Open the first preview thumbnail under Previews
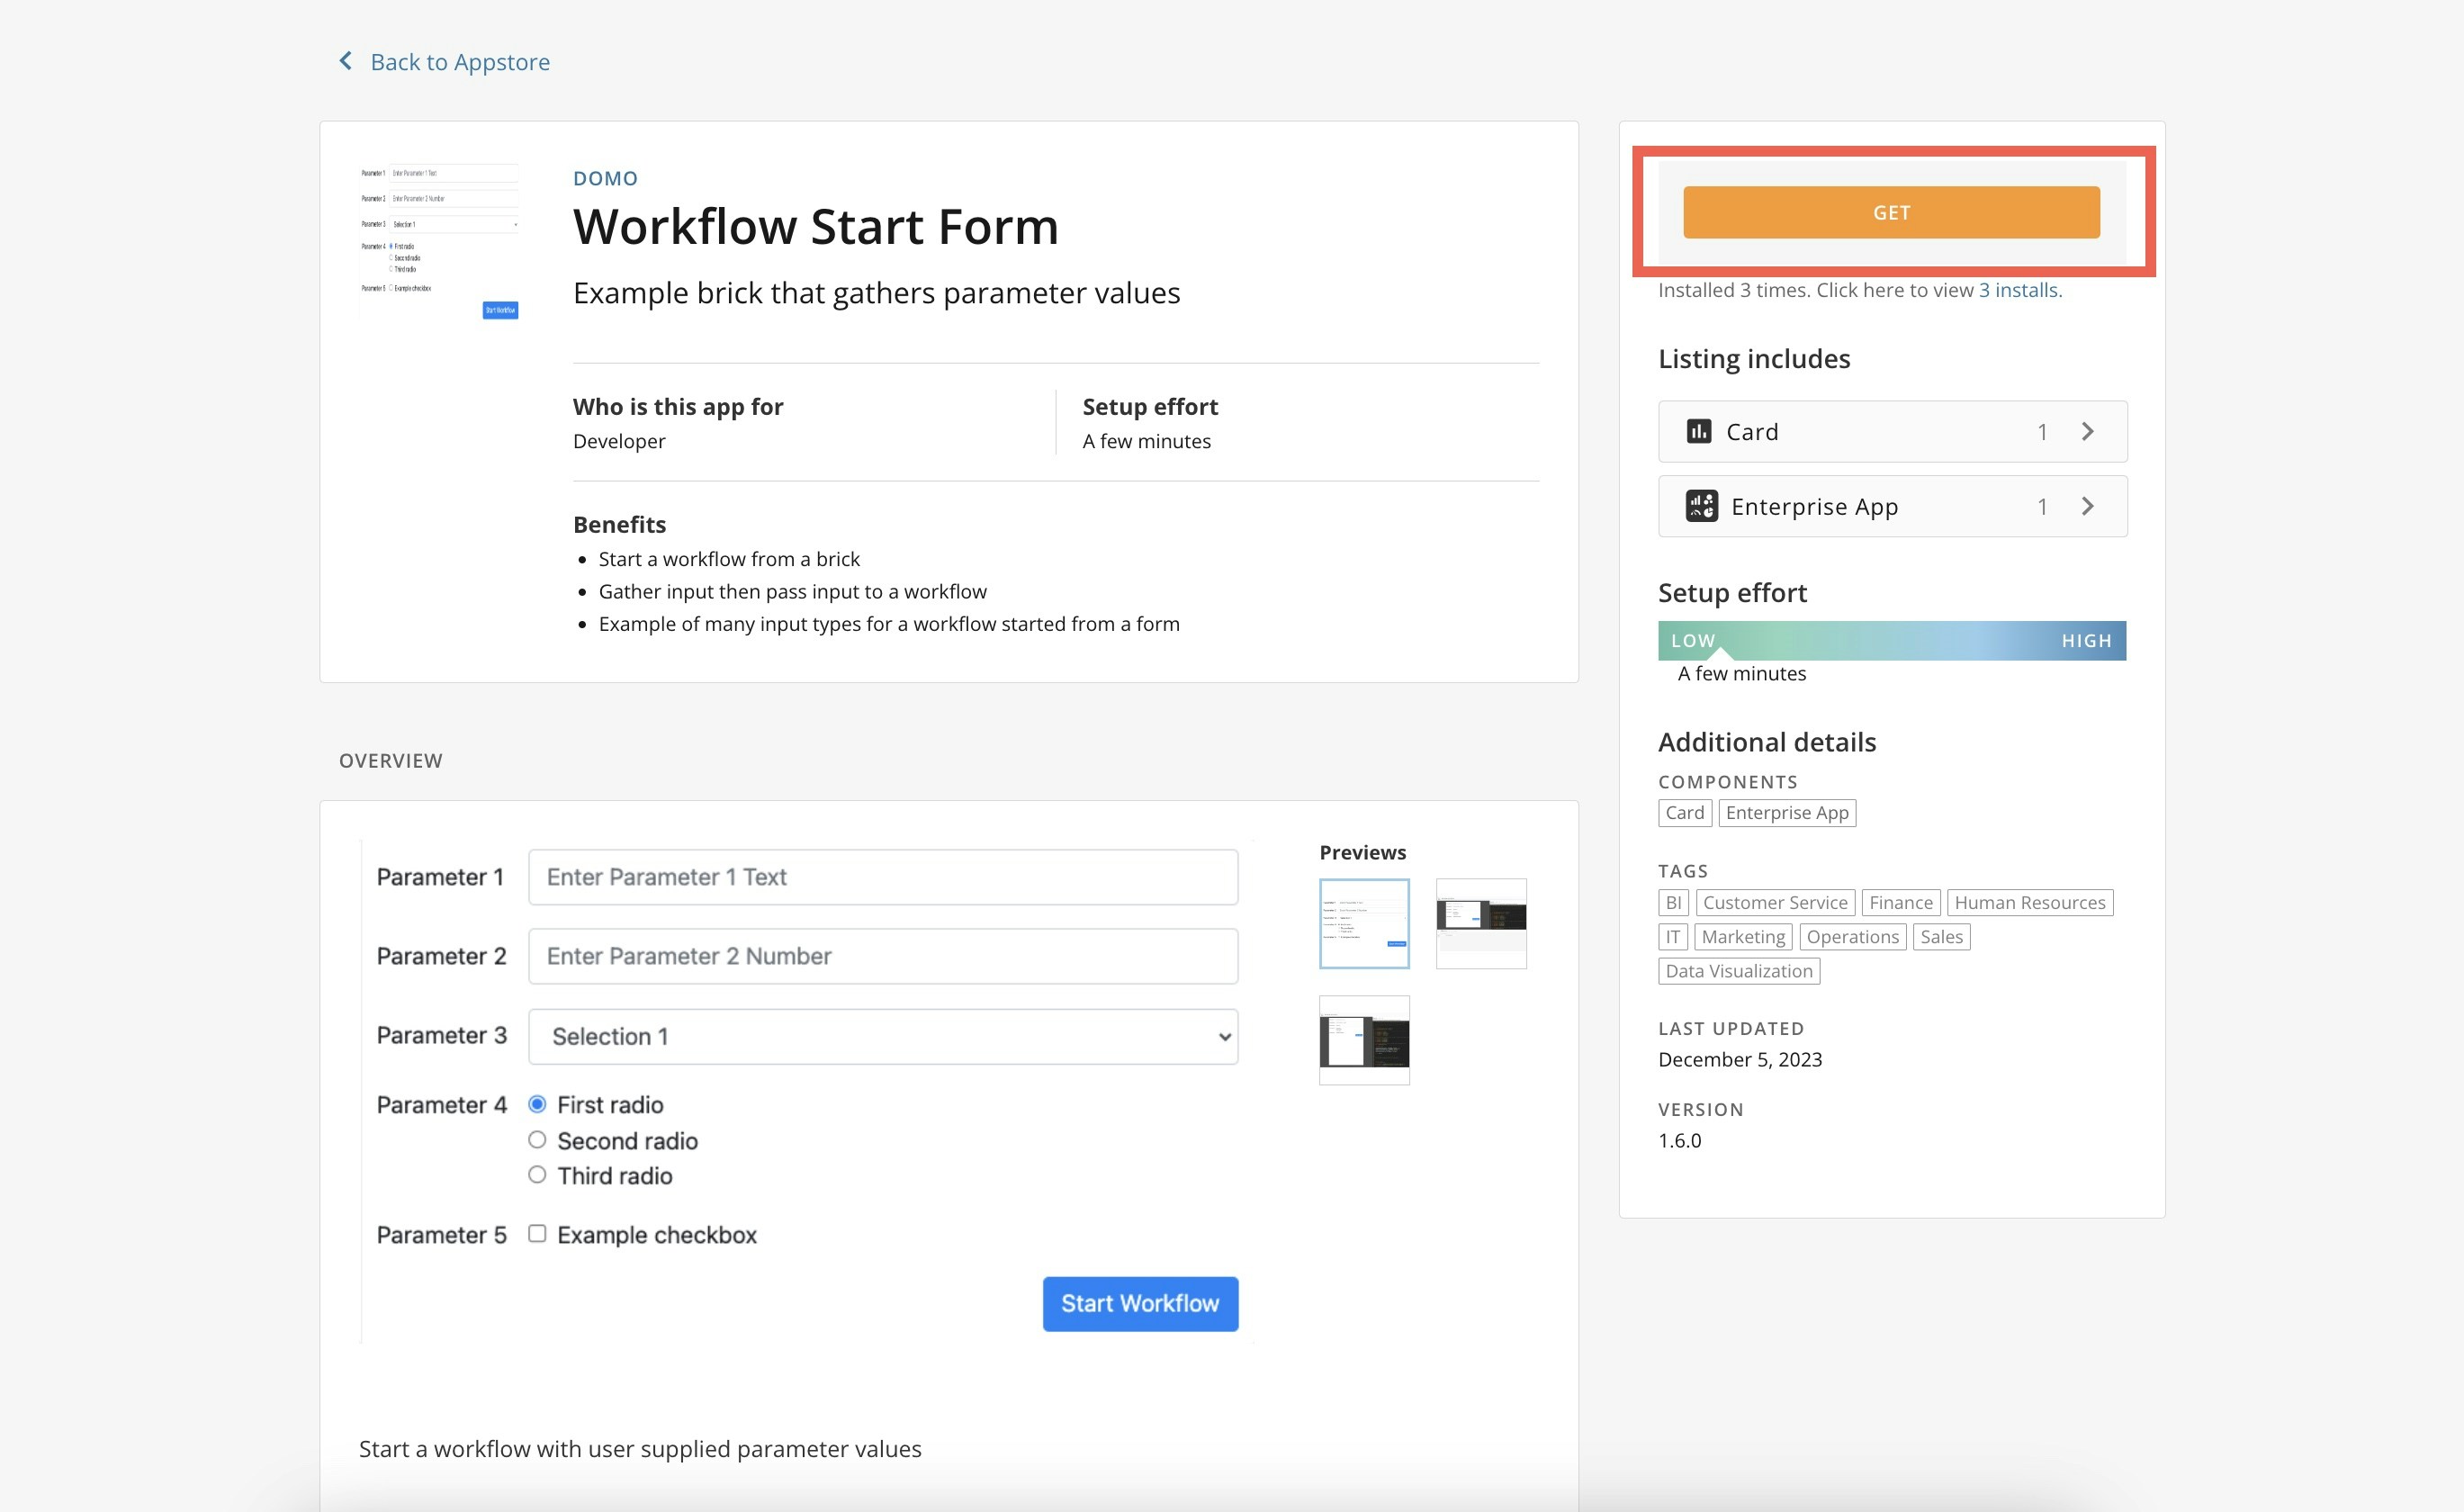The height and width of the screenshot is (1512, 2464). 1364,923
